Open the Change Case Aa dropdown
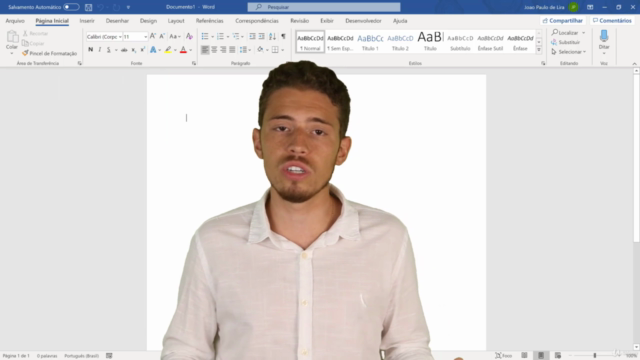 [175, 37]
